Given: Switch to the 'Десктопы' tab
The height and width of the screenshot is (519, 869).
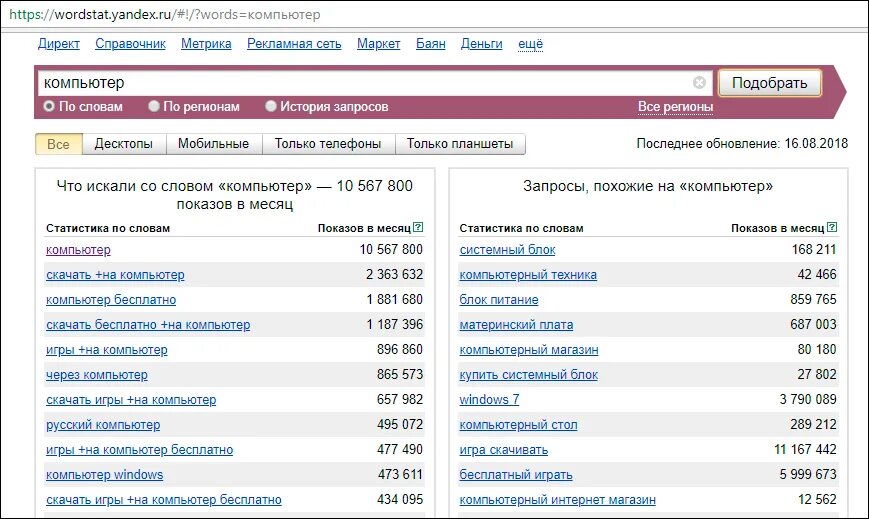Looking at the screenshot, I should tap(124, 144).
